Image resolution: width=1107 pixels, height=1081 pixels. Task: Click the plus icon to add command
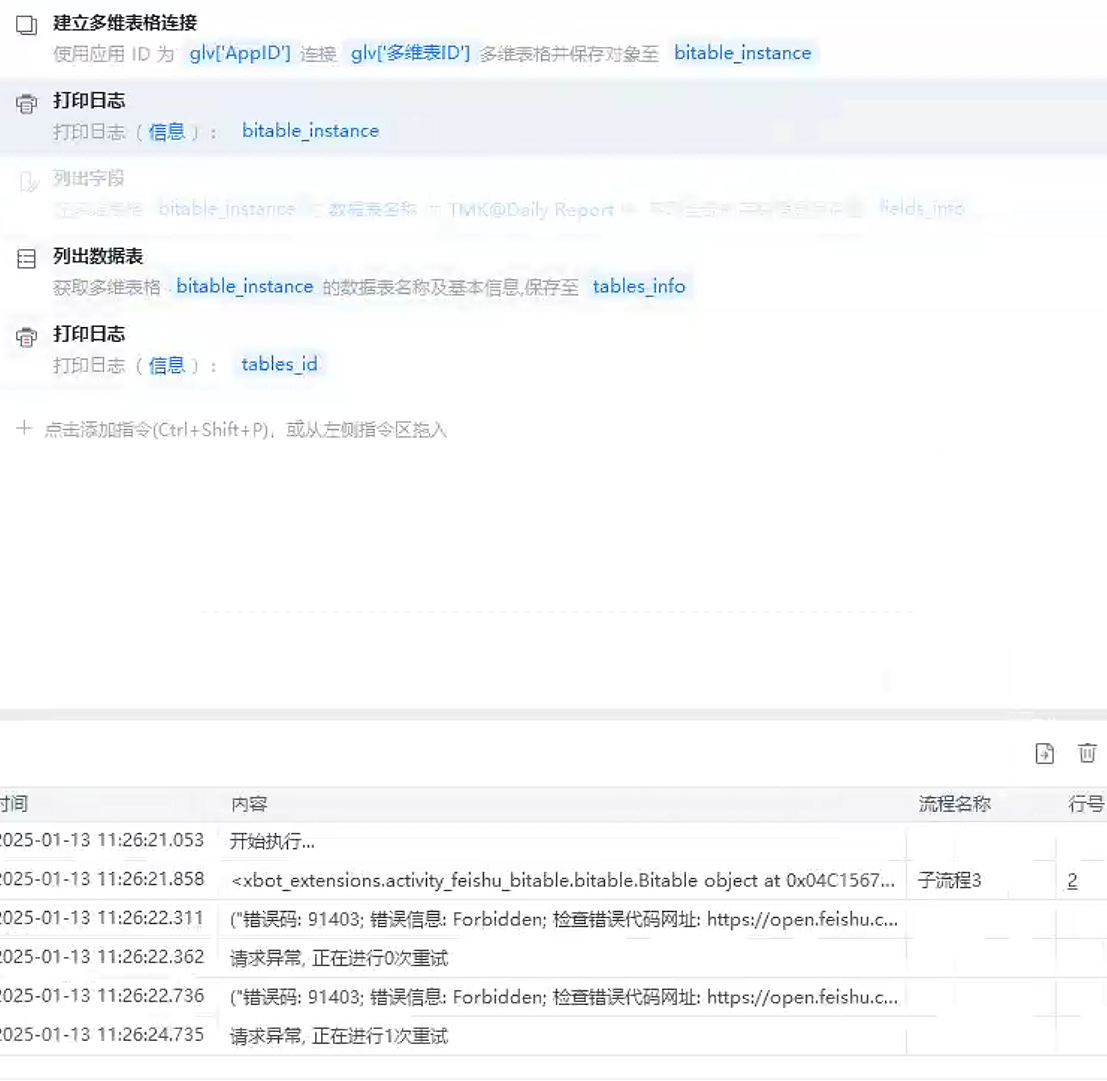tap(24, 429)
